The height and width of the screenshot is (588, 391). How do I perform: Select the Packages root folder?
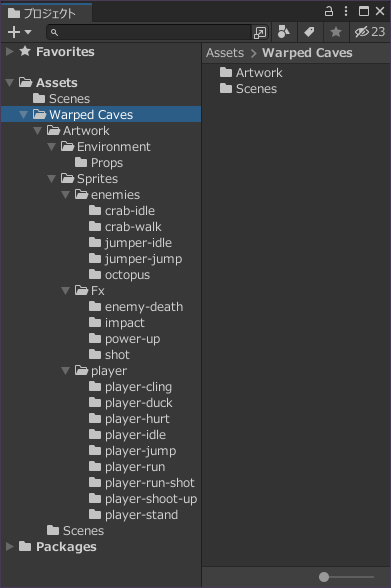58,547
